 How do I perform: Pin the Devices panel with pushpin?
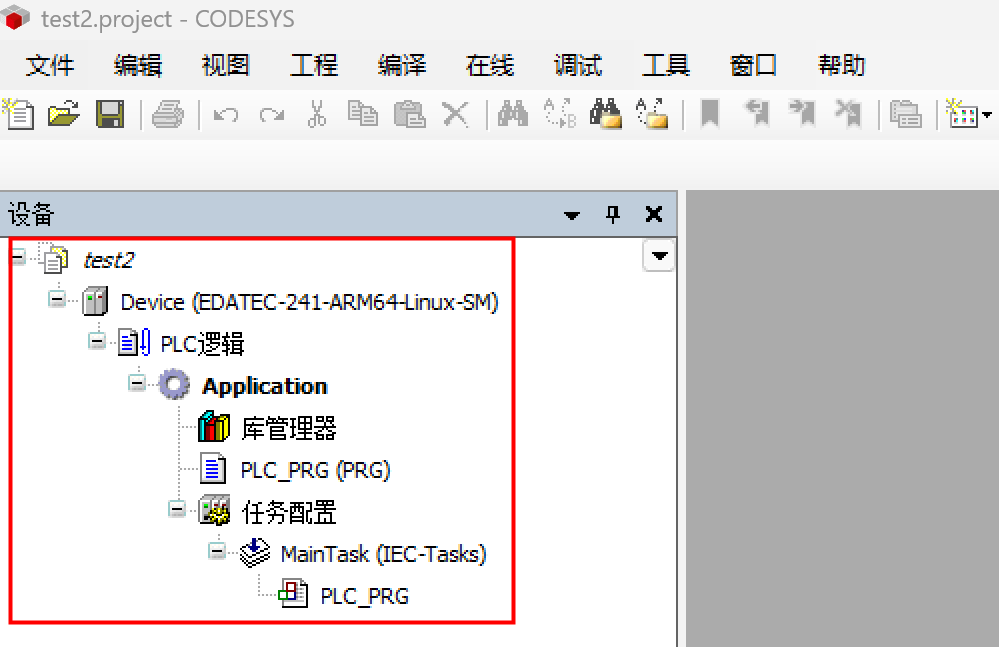(614, 214)
